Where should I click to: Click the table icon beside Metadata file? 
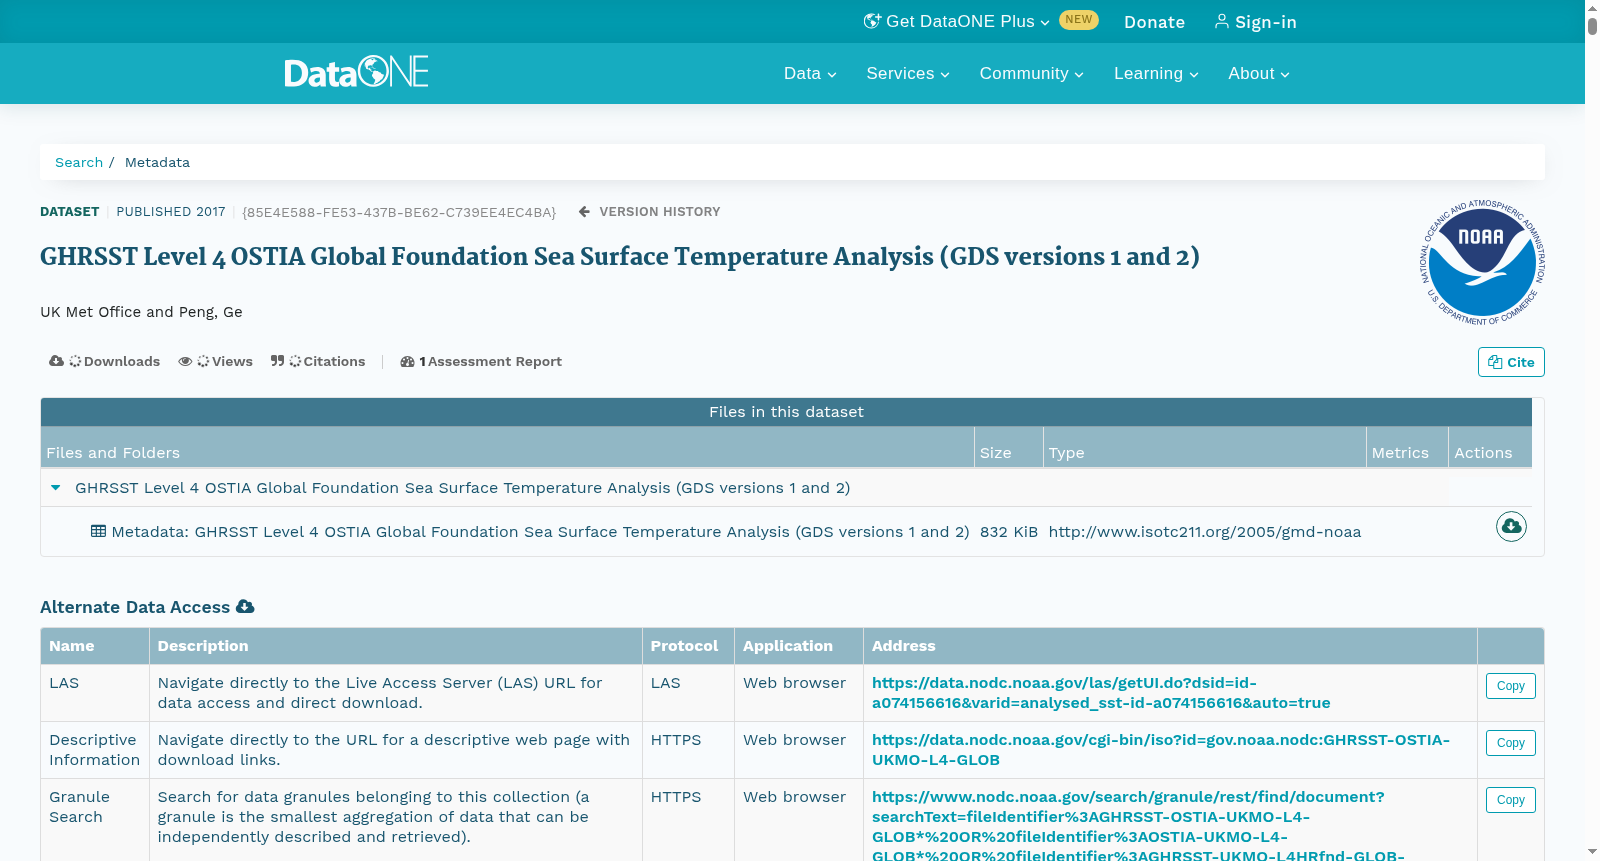98,531
